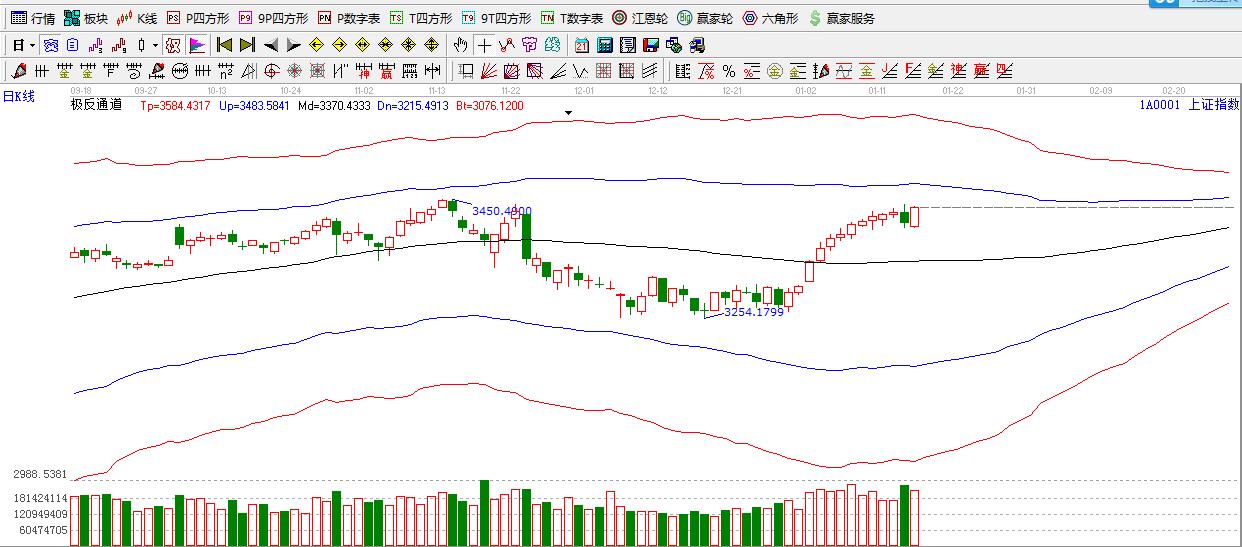Select the hand pan tool
This screenshot has width=1242, height=547.
(x=460, y=45)
